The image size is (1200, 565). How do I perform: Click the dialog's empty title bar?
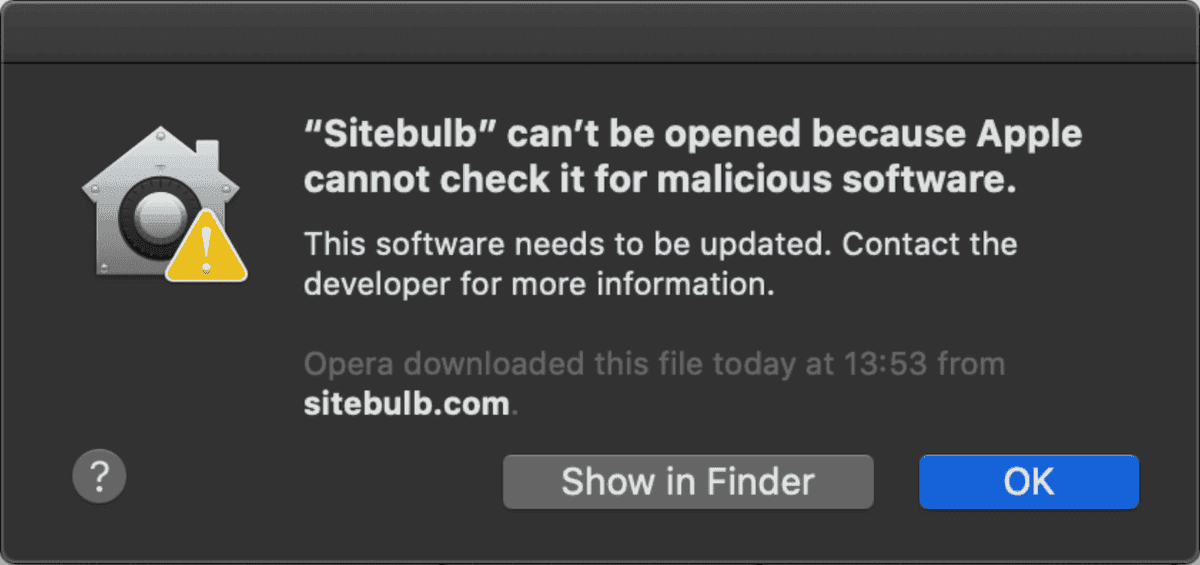coord(600,32)
